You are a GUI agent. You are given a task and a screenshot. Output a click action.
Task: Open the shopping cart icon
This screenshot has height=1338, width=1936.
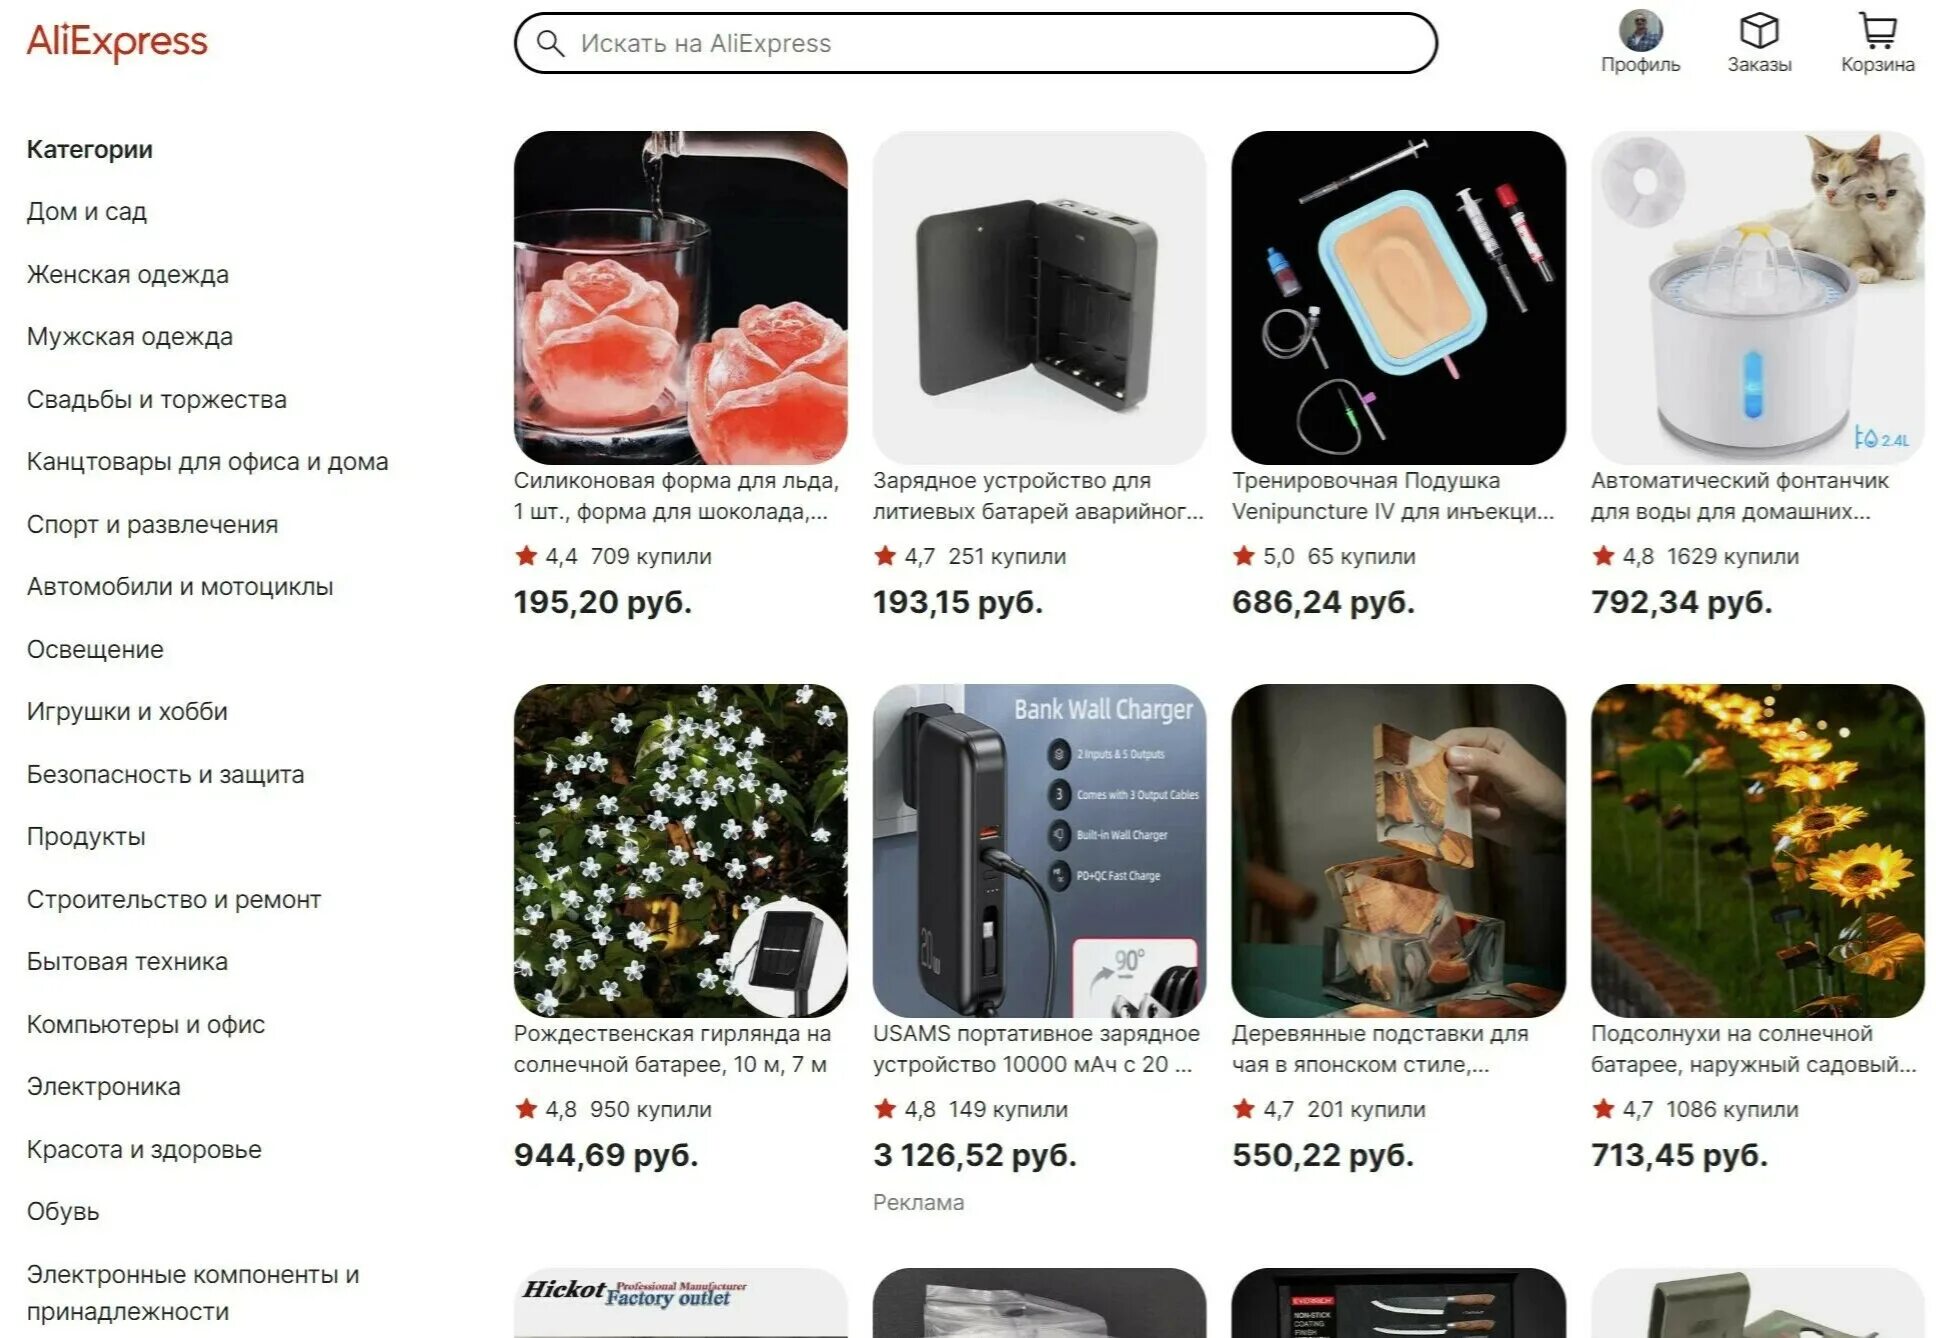pos(1877,31)
